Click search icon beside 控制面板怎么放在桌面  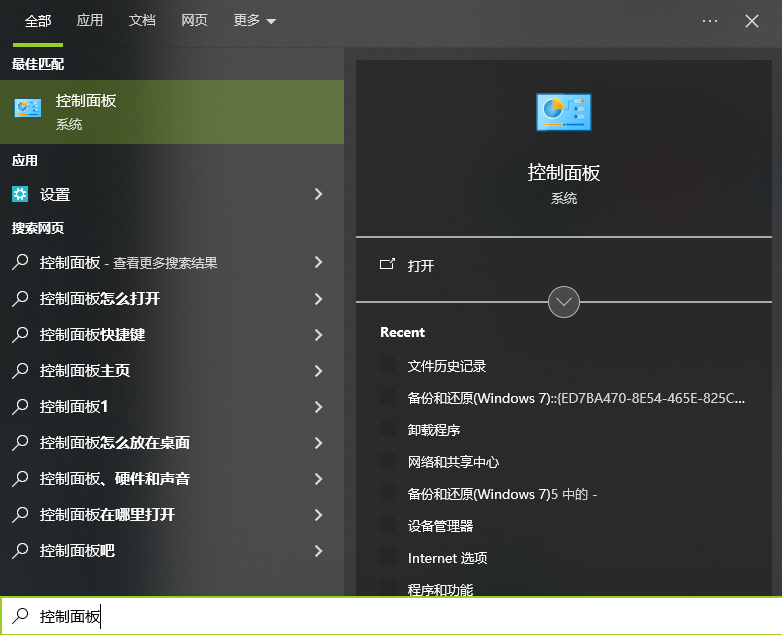pyautogui.click(x=20, y=441)
